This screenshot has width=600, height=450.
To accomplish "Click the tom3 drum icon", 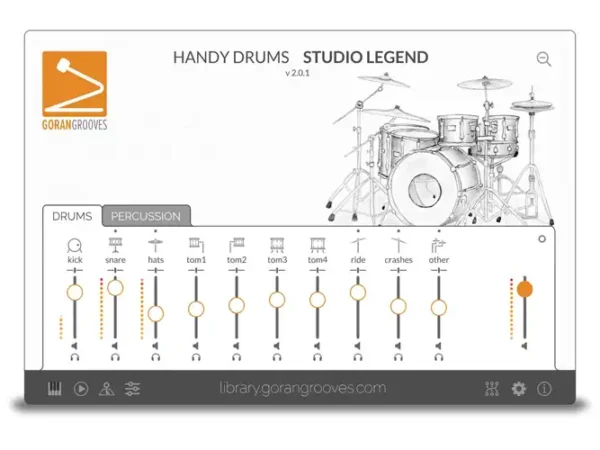I will (277, 245).
